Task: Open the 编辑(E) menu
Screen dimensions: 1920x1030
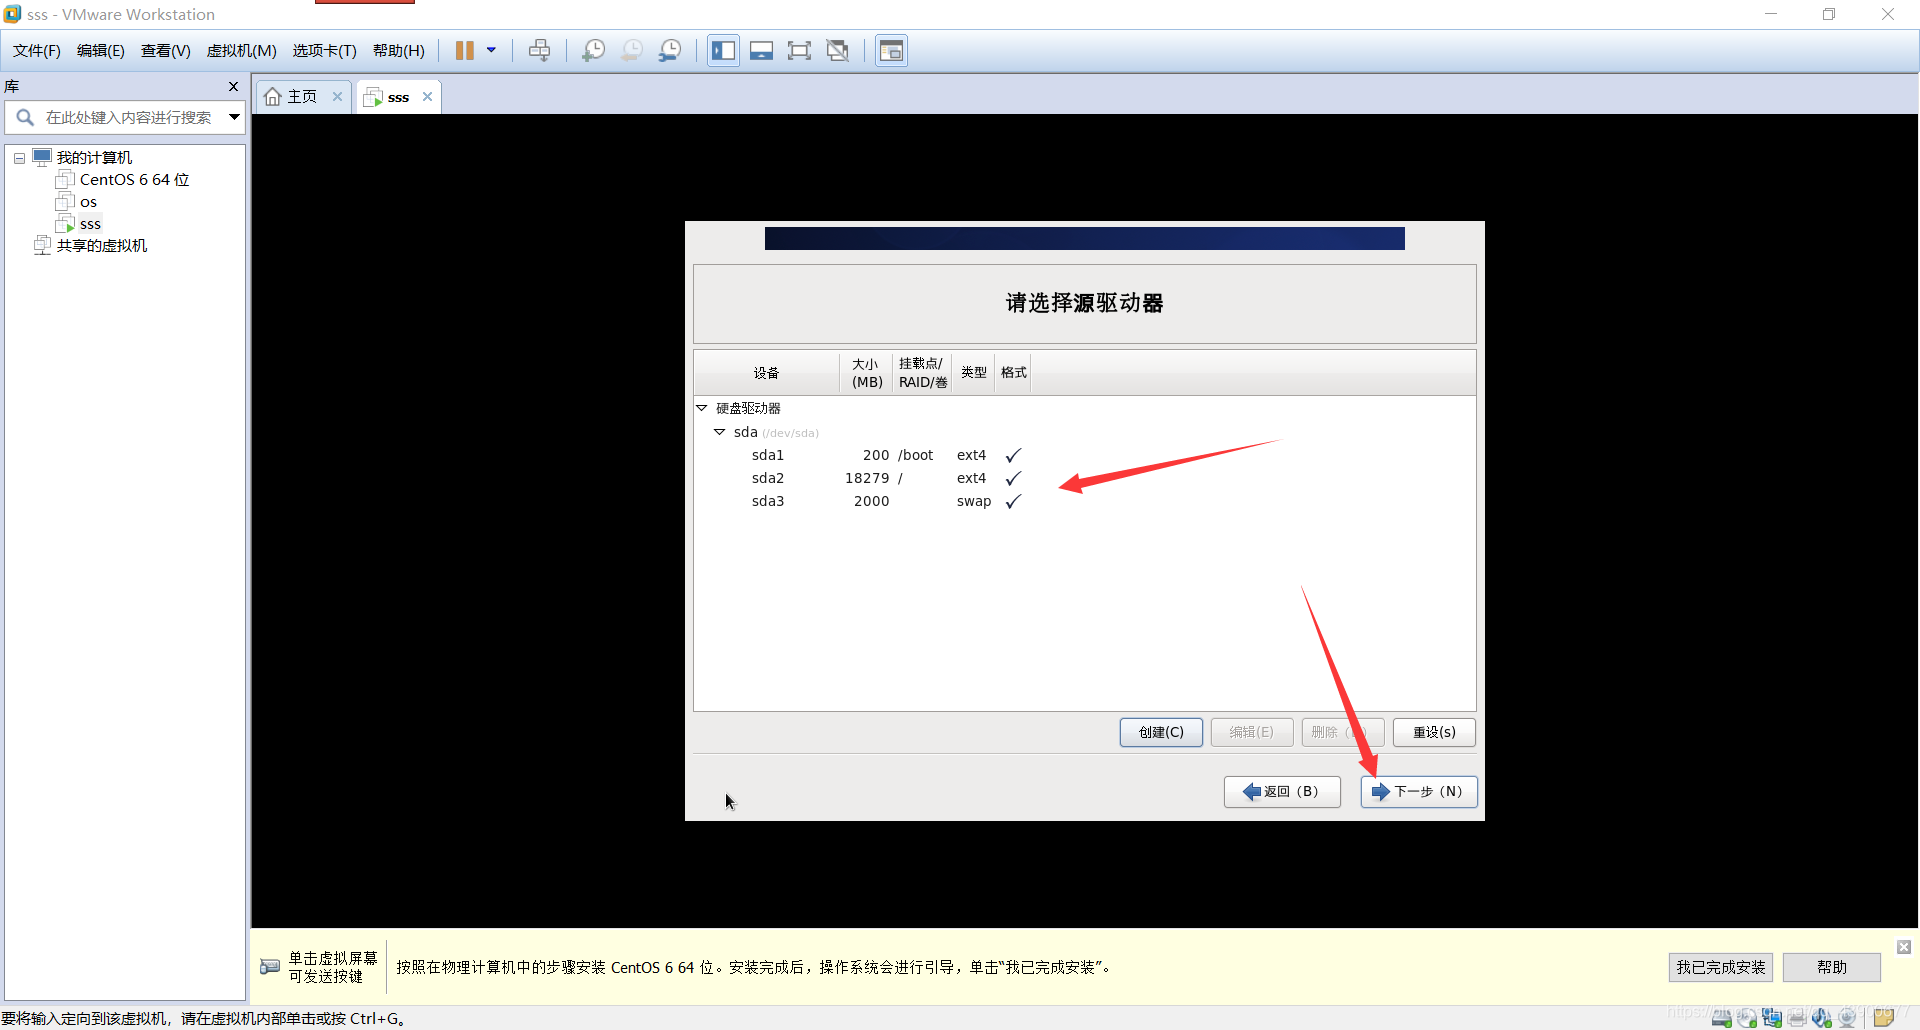Action: tap(101, 51)
